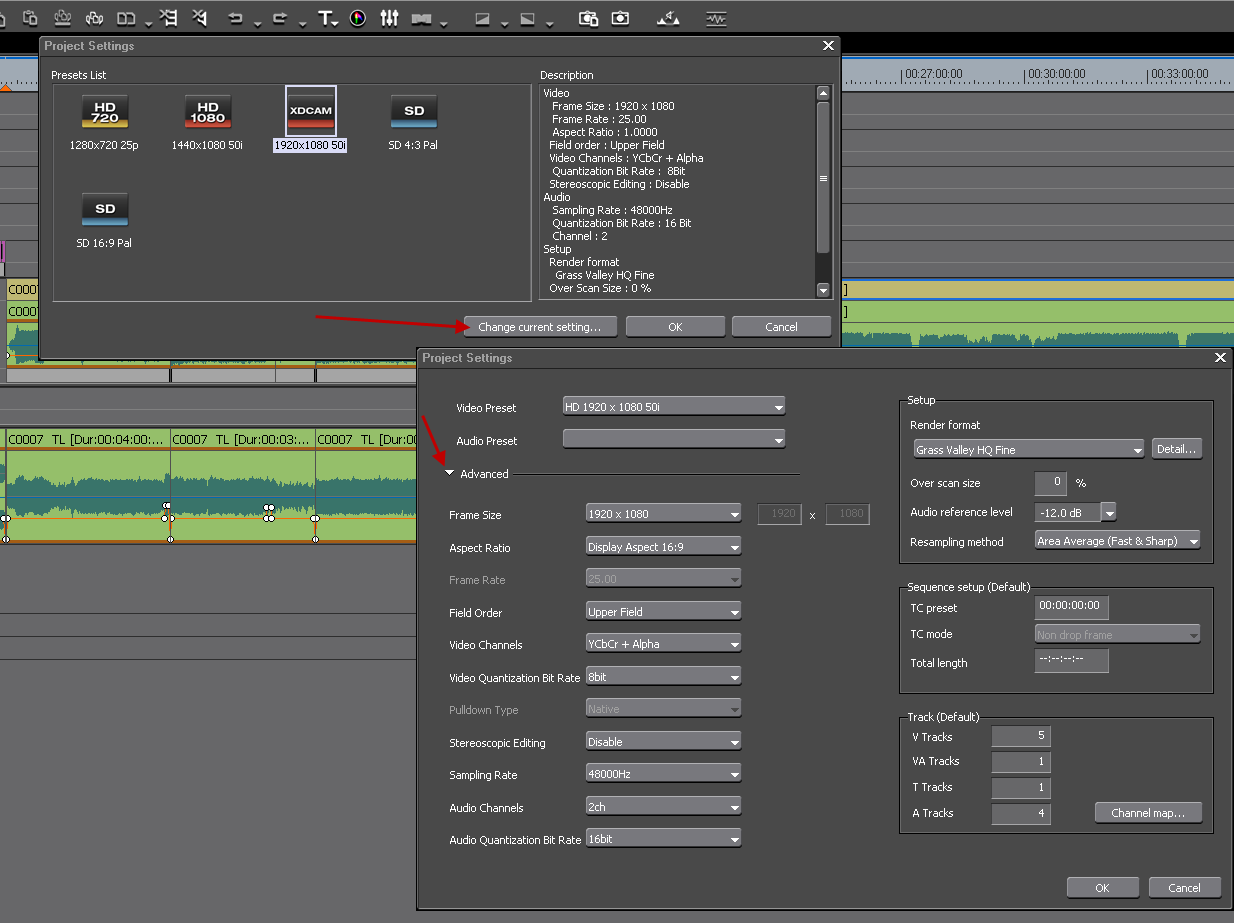Open the Video Preset dropdown
This screenshot has width=1234, height=923.
pos(674,407)
